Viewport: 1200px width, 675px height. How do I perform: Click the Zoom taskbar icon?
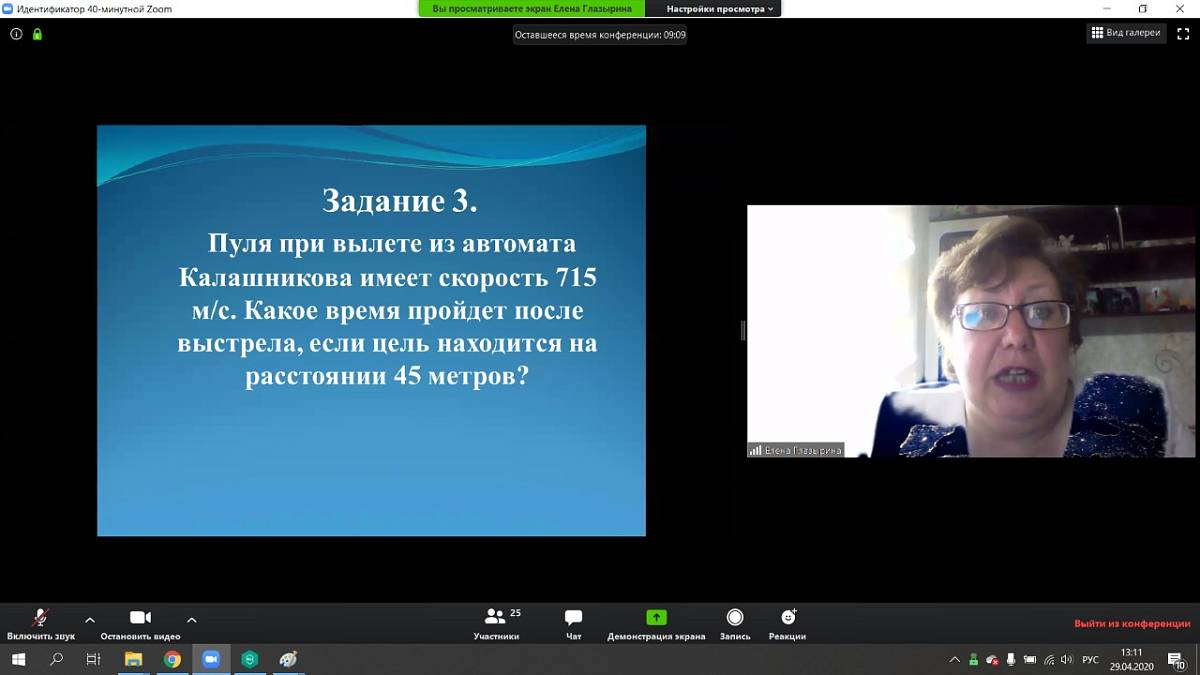pos(211,659)
